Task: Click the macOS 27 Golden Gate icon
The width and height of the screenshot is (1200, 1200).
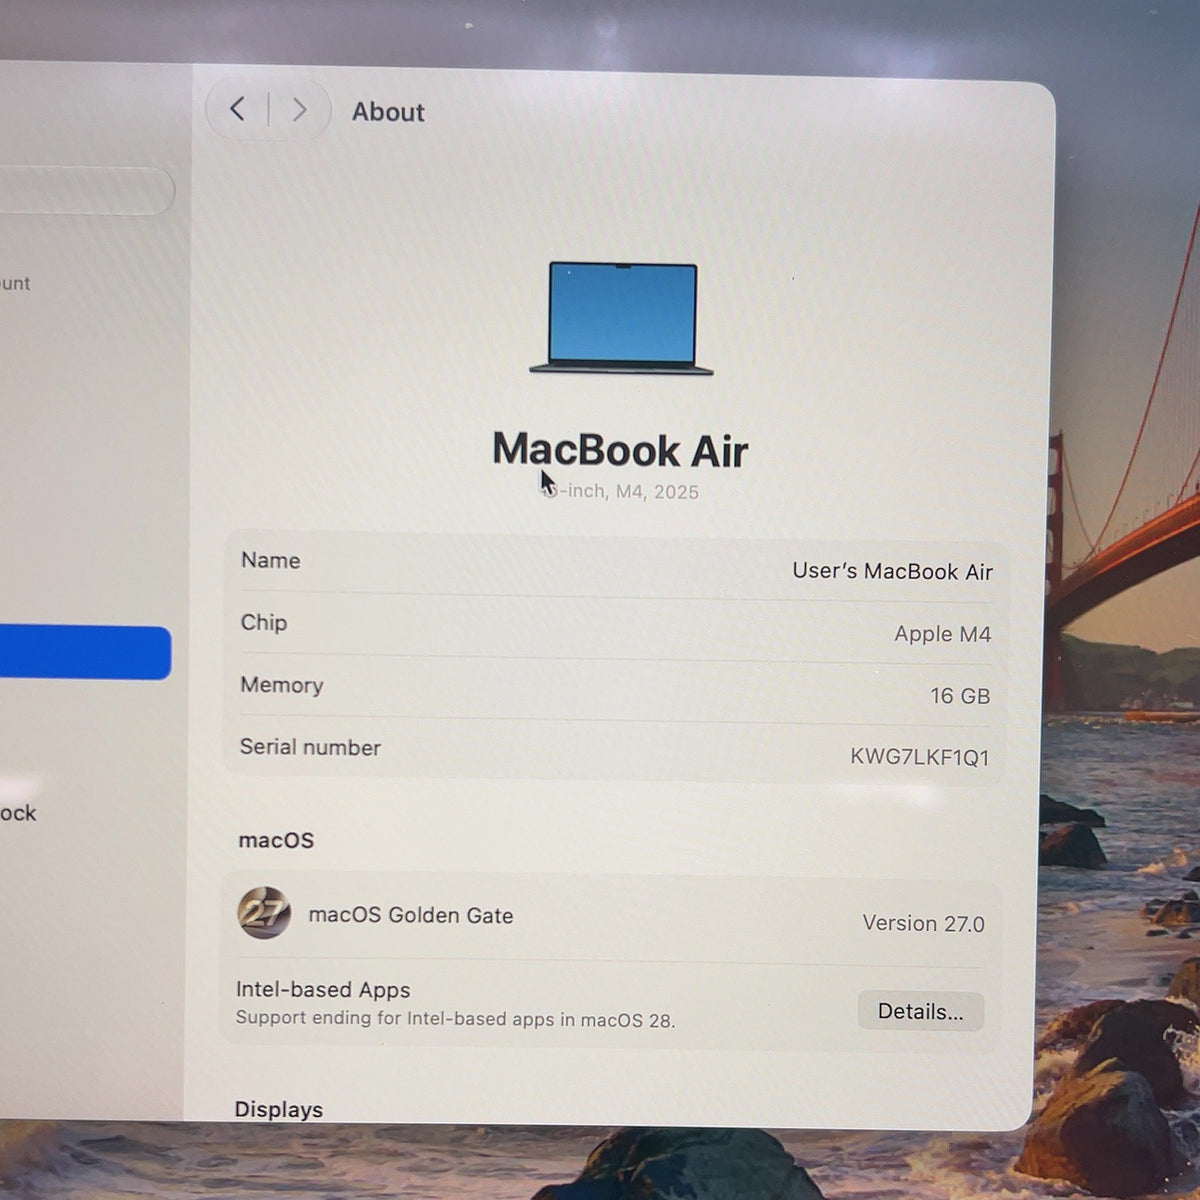Action: tap(264, 913)
